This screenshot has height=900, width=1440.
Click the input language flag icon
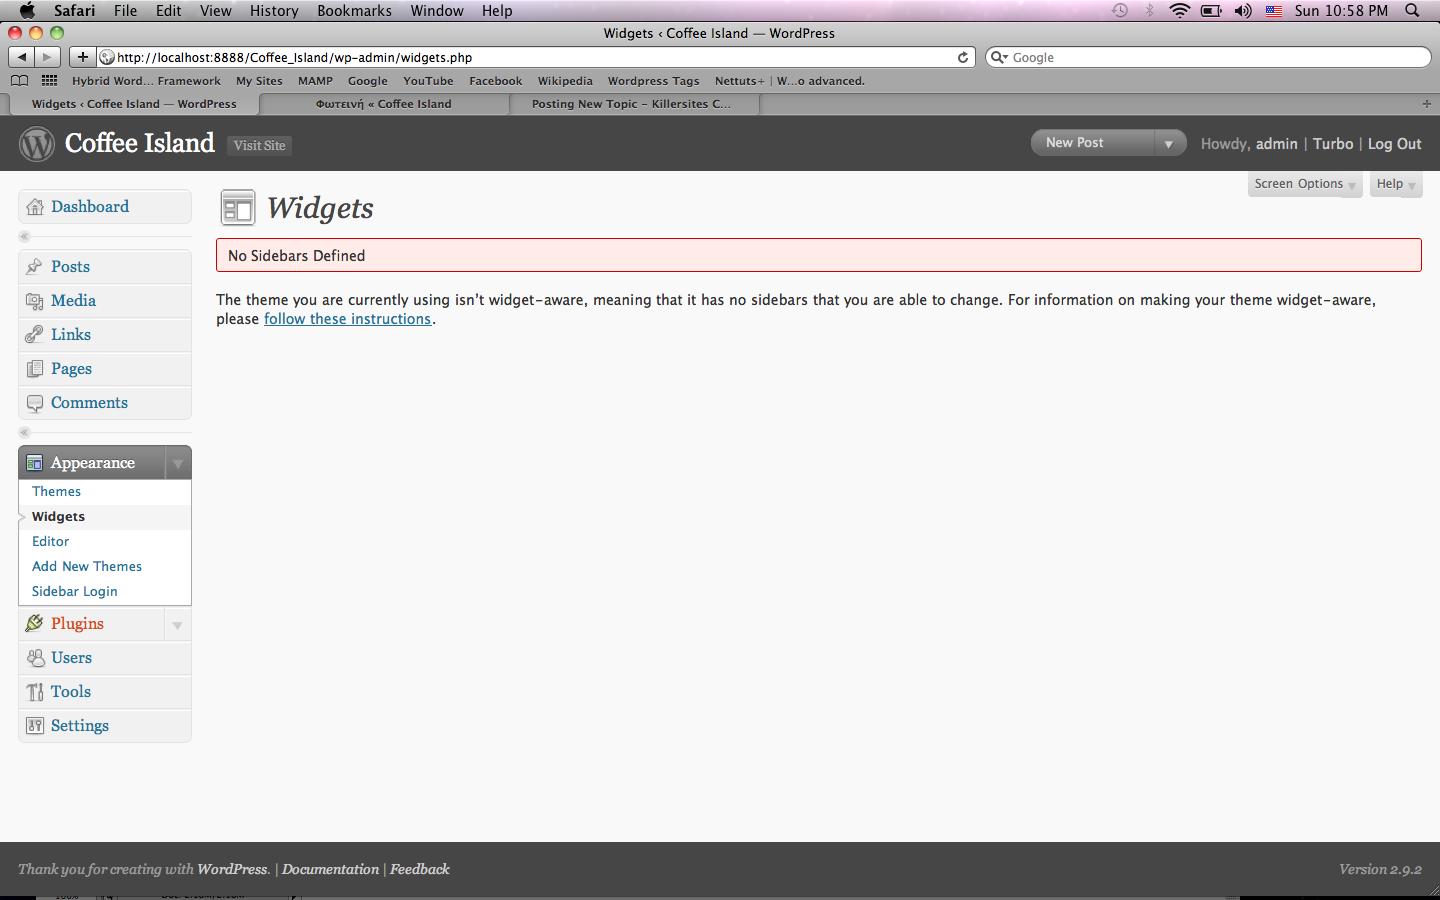(x=1274, y=11)
